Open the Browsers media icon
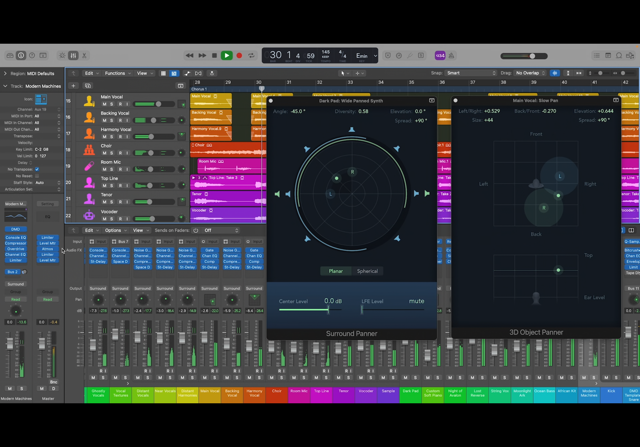Image resolution: width=640 pixels, height=447 pixels. click(630, 56)
